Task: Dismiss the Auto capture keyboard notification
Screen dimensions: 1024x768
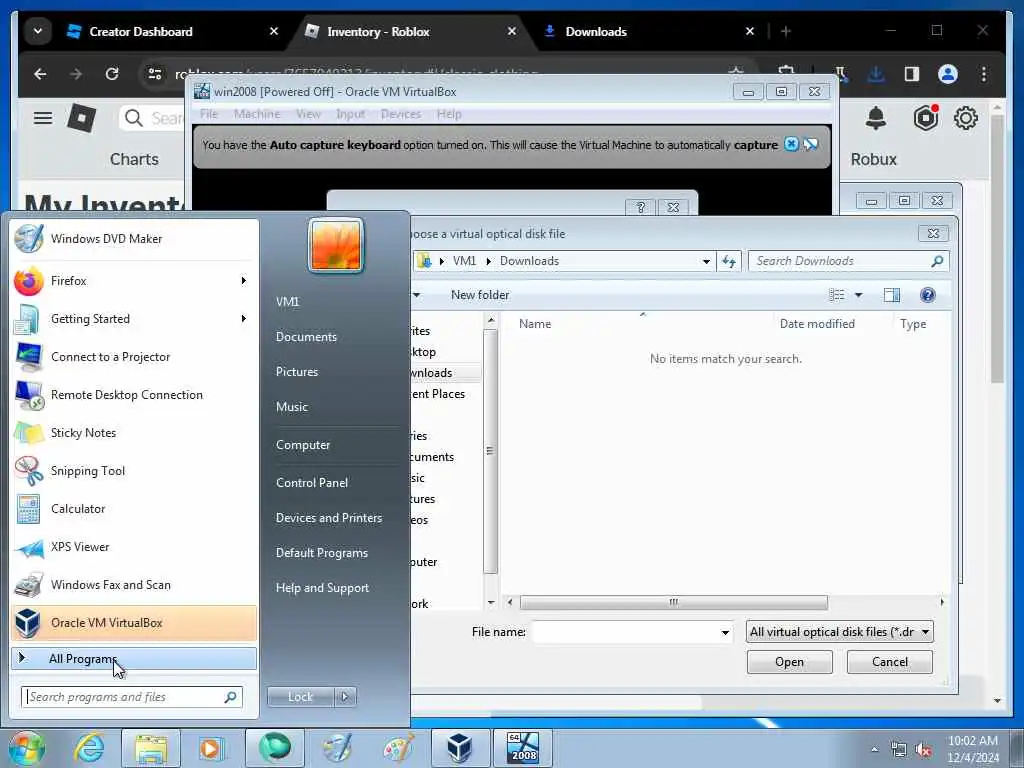Action: tap(791, 144)
